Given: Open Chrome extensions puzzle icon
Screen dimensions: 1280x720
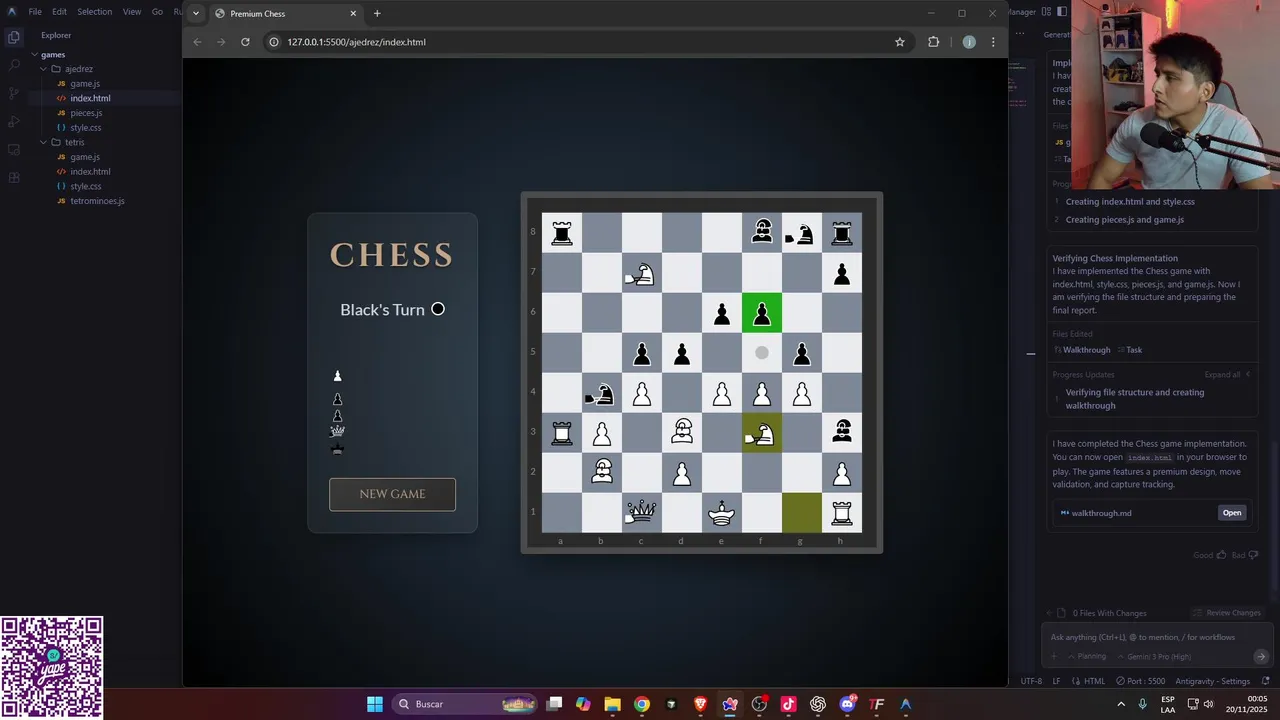Looking at the screenshot, I should pos(934,42).
